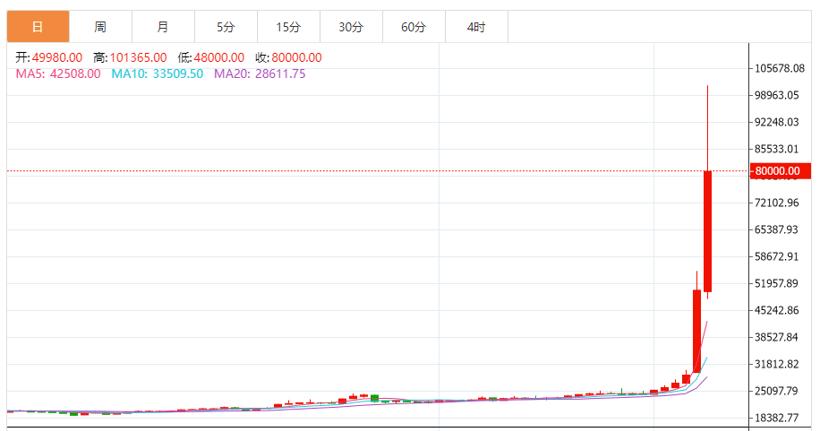Click the MA10 33509.50 indicator label
820x431 pixels.
(157, 74)
